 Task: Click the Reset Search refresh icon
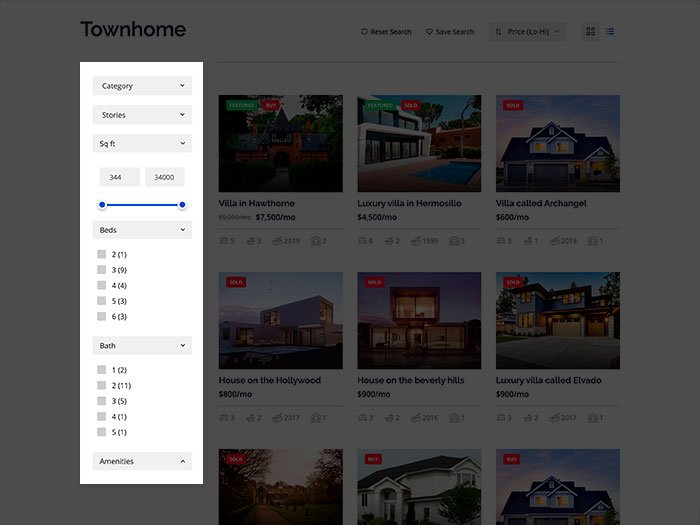coord(364,32)
